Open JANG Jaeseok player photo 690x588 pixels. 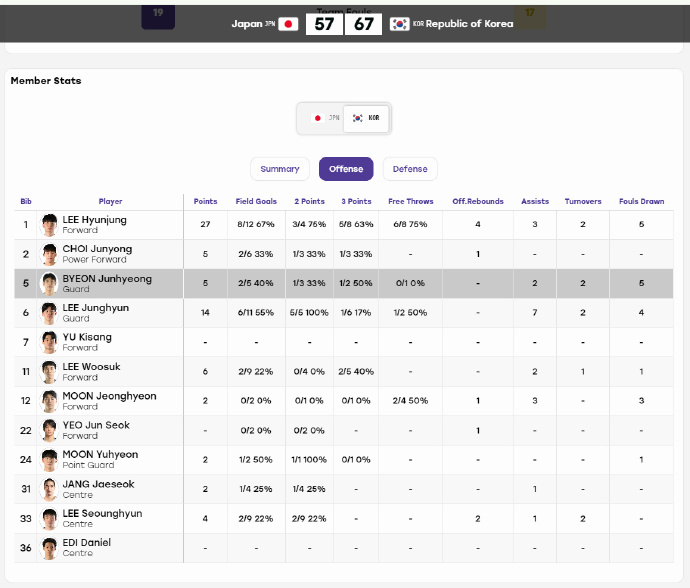pyautogui.click(x=49, y=489)
